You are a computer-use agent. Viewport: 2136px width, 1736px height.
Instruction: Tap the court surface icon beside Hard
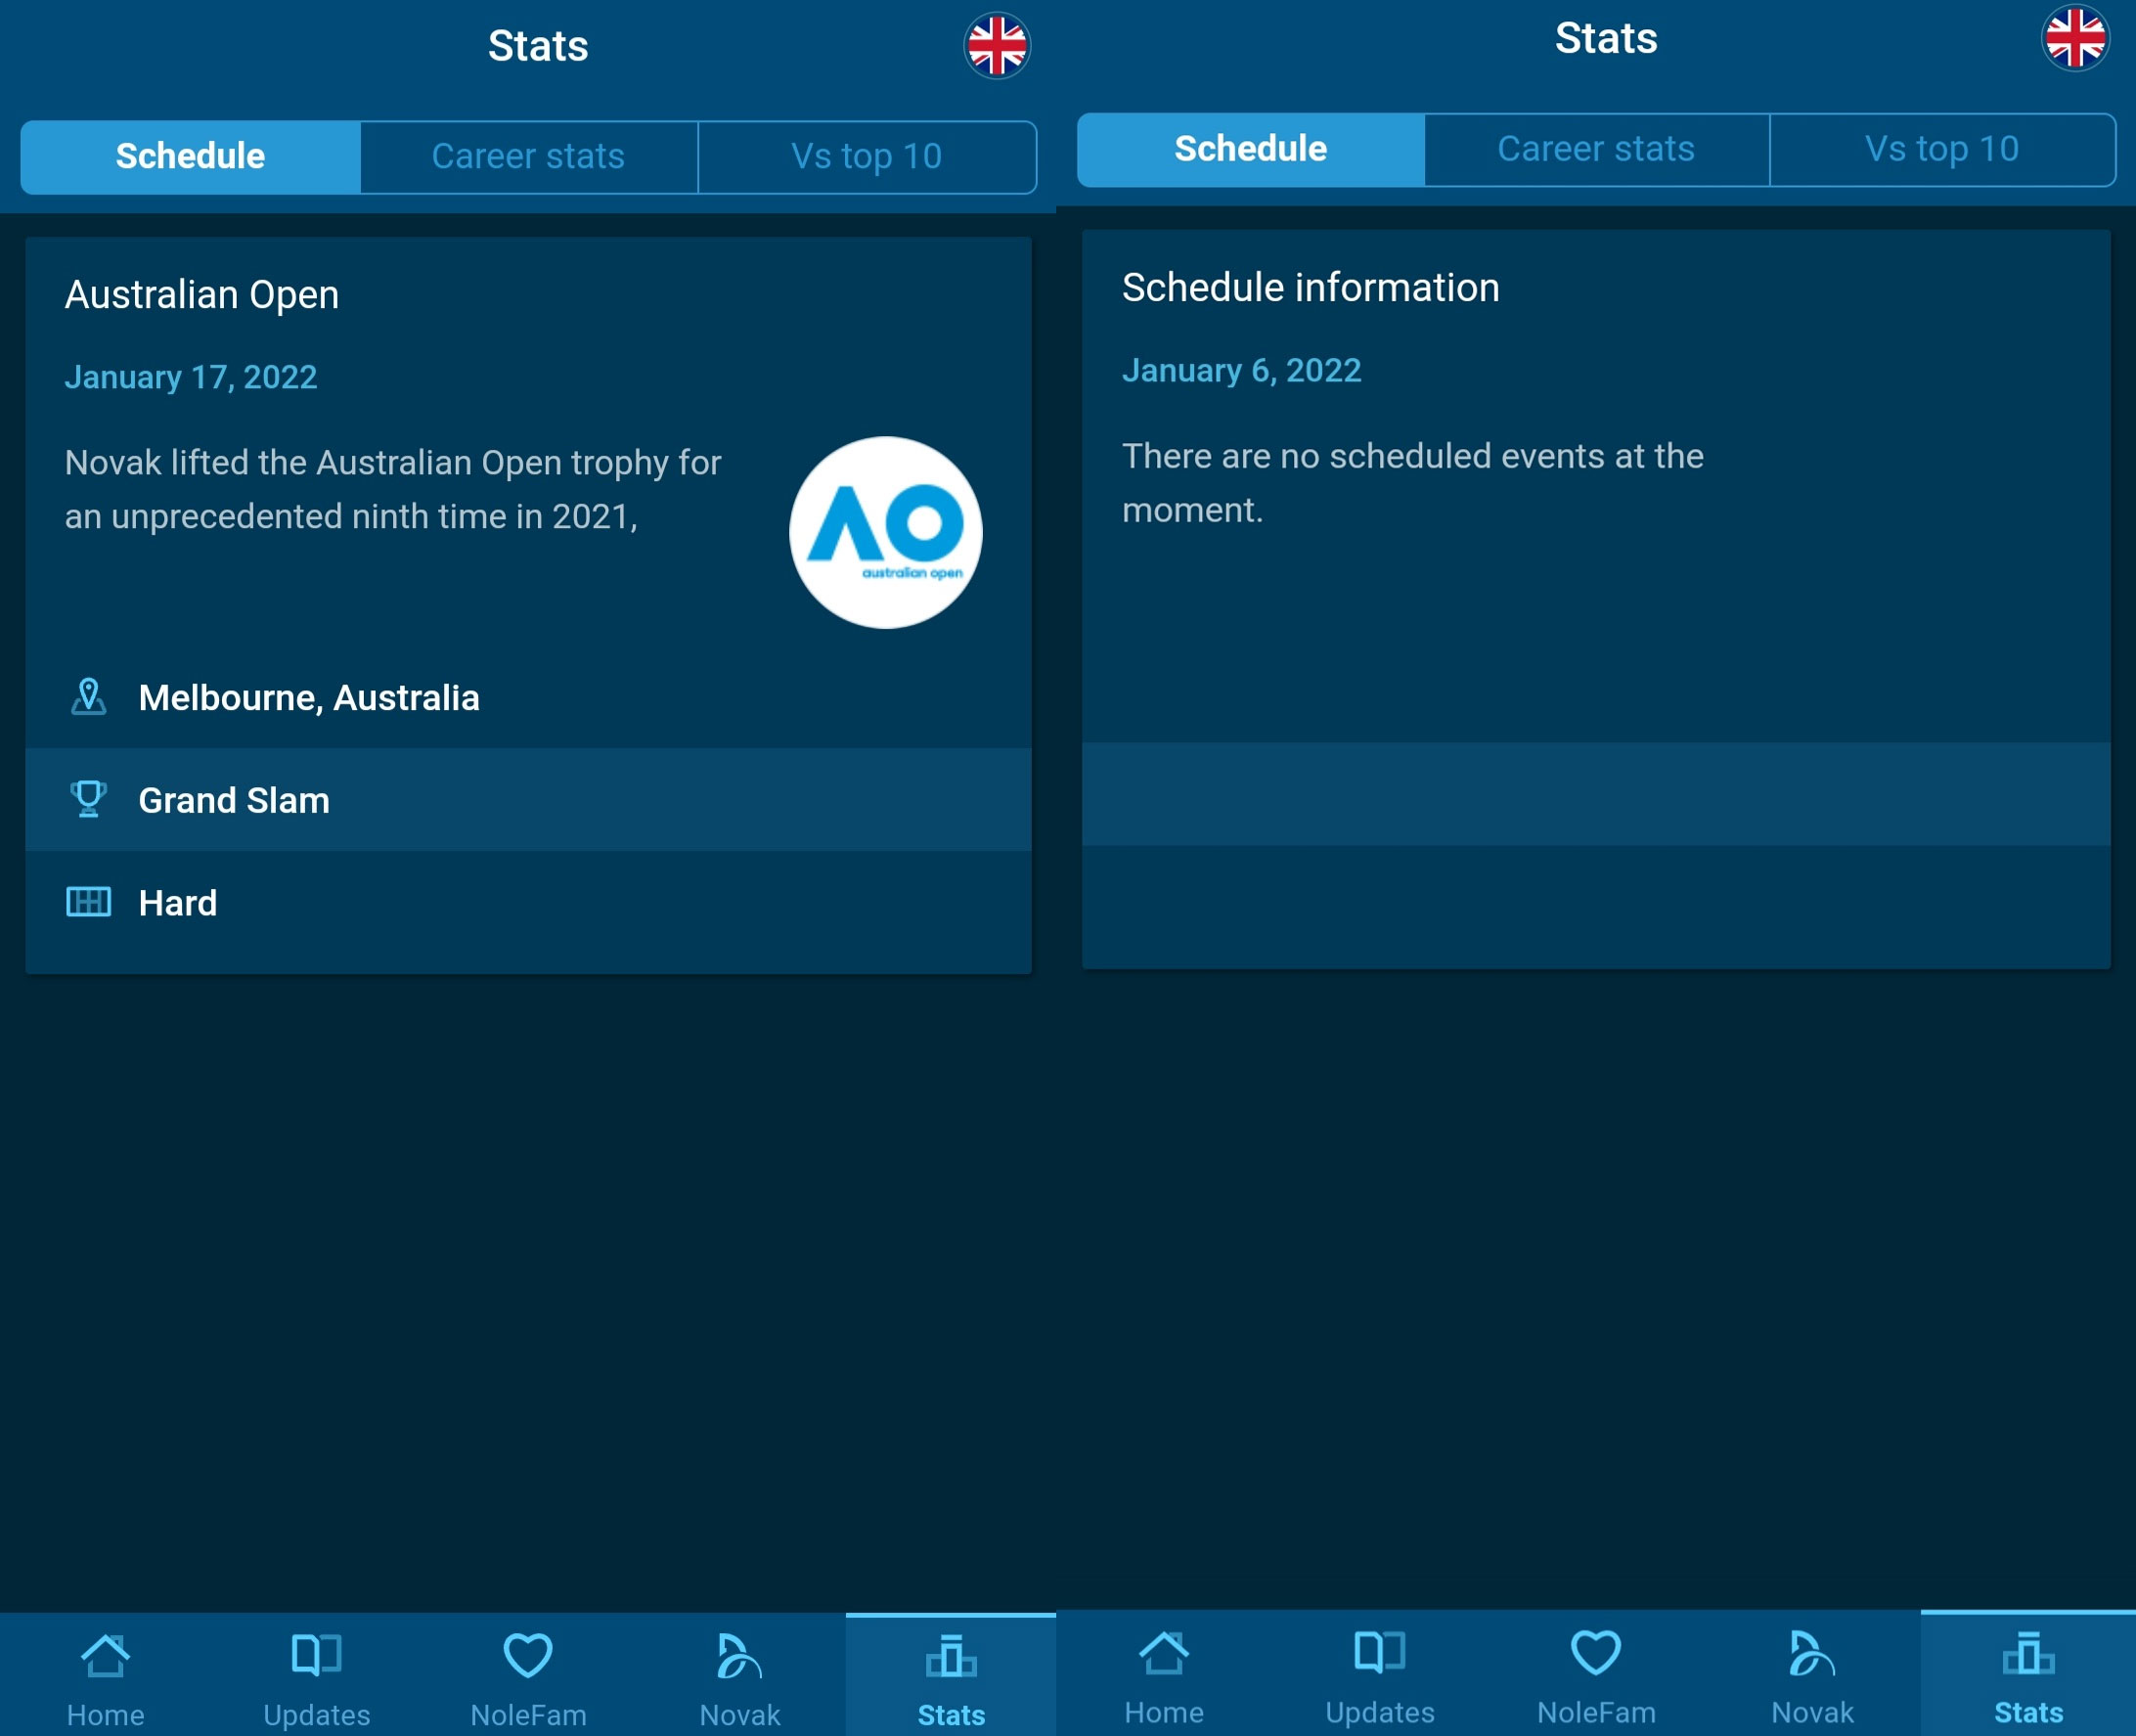(x=89, y=902)
